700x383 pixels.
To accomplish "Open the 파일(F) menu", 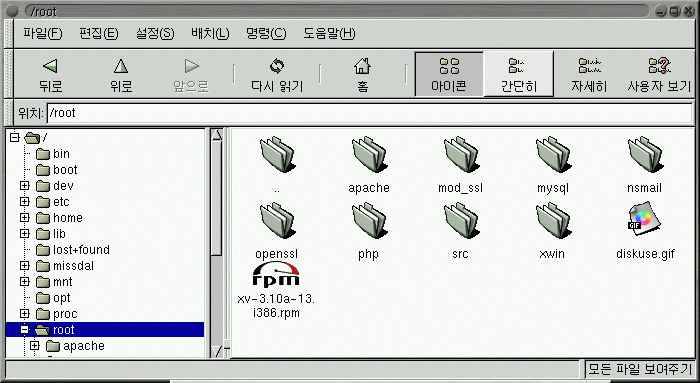I will (x=42, y=33).
